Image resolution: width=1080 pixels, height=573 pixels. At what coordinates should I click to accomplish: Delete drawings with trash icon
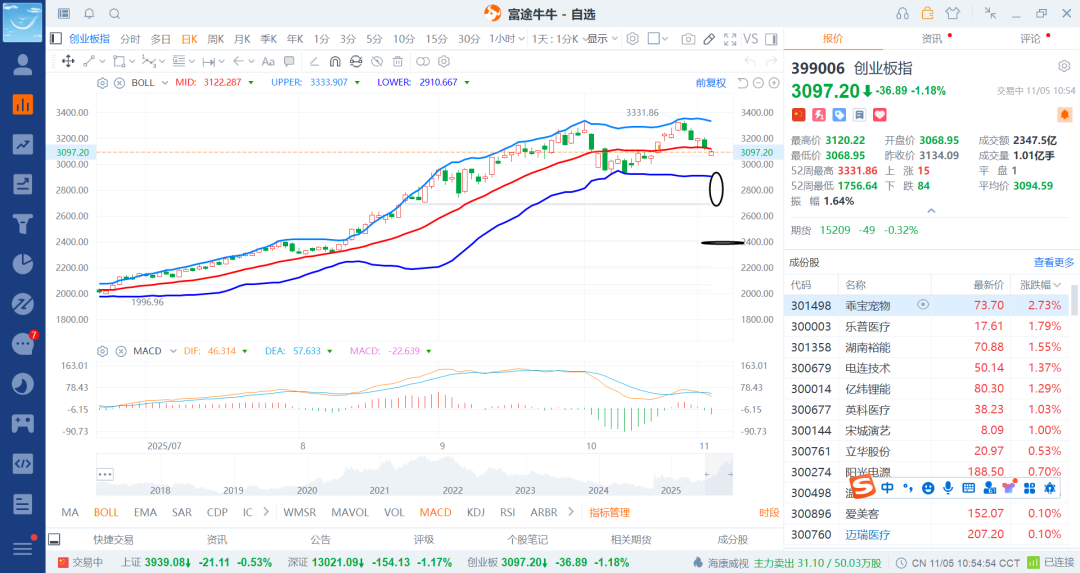pos(398,61)
